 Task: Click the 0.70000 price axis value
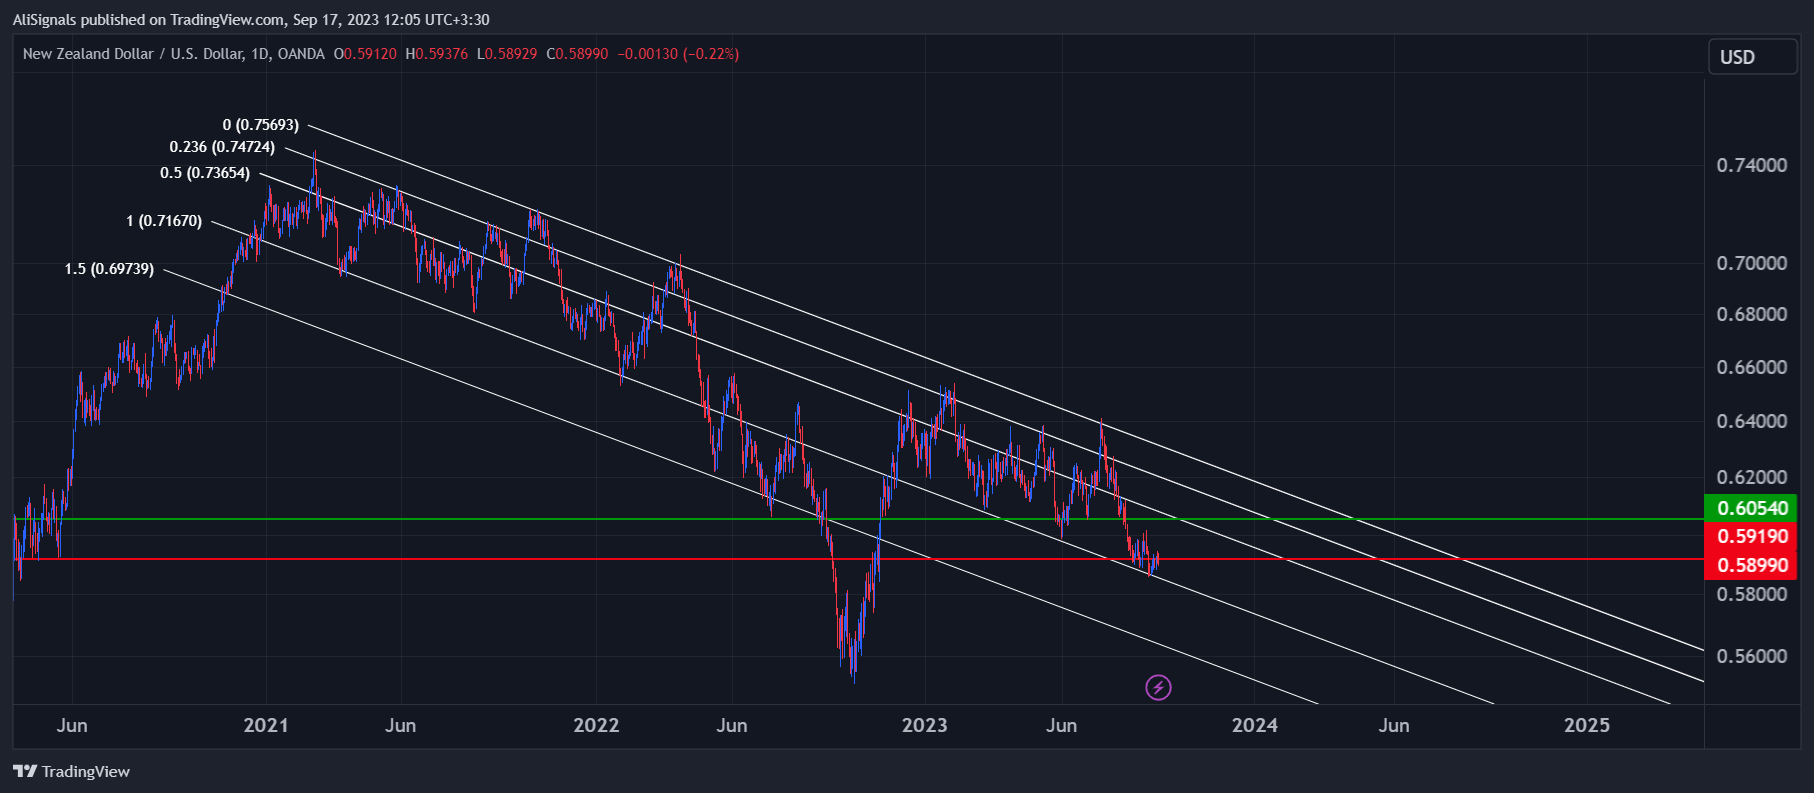click(x=1752, y=263)
